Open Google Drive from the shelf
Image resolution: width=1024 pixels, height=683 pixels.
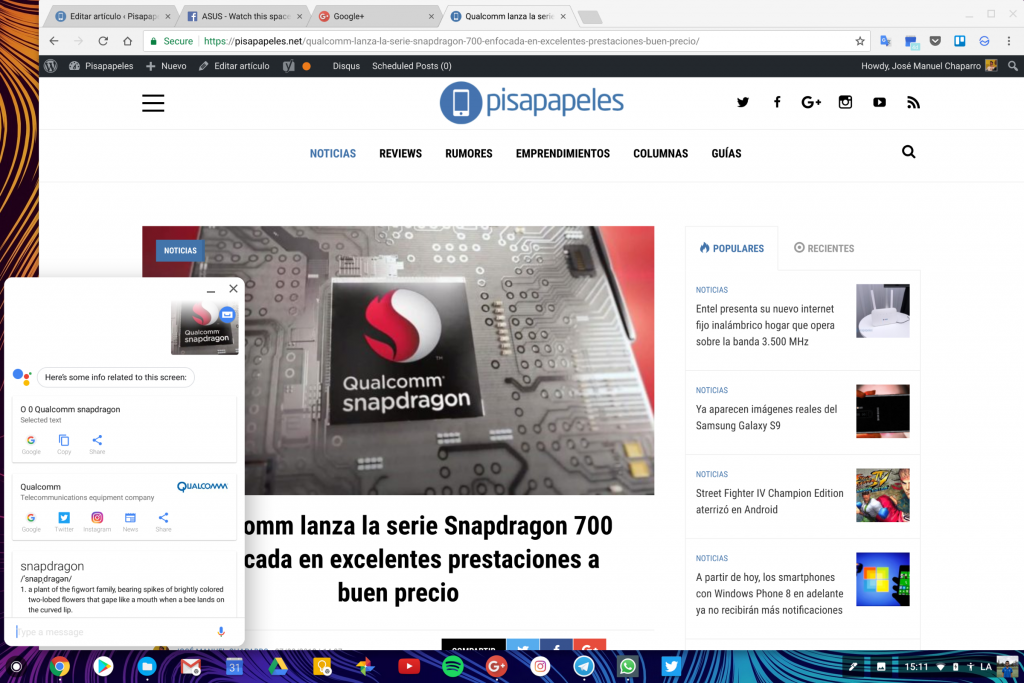click(x=278, y=666)
